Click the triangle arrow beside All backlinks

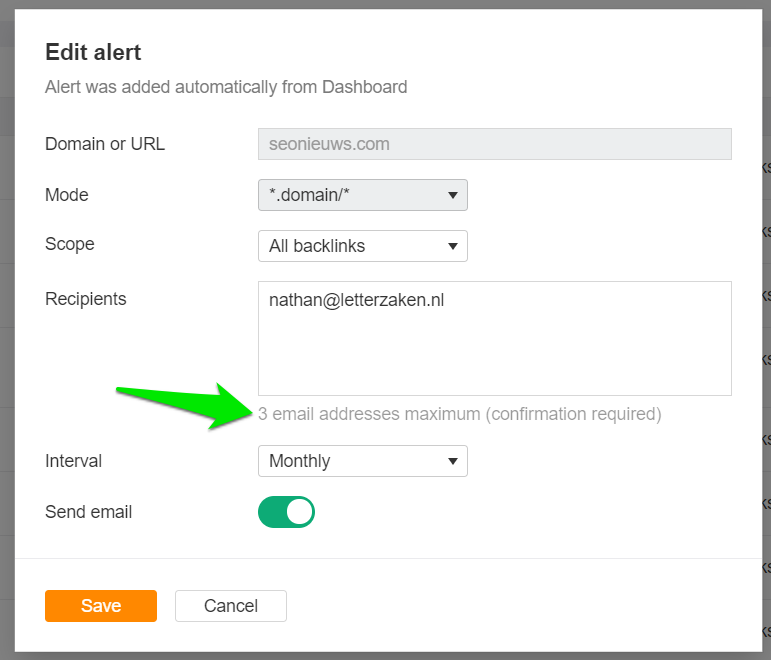(x=453, y=246)
